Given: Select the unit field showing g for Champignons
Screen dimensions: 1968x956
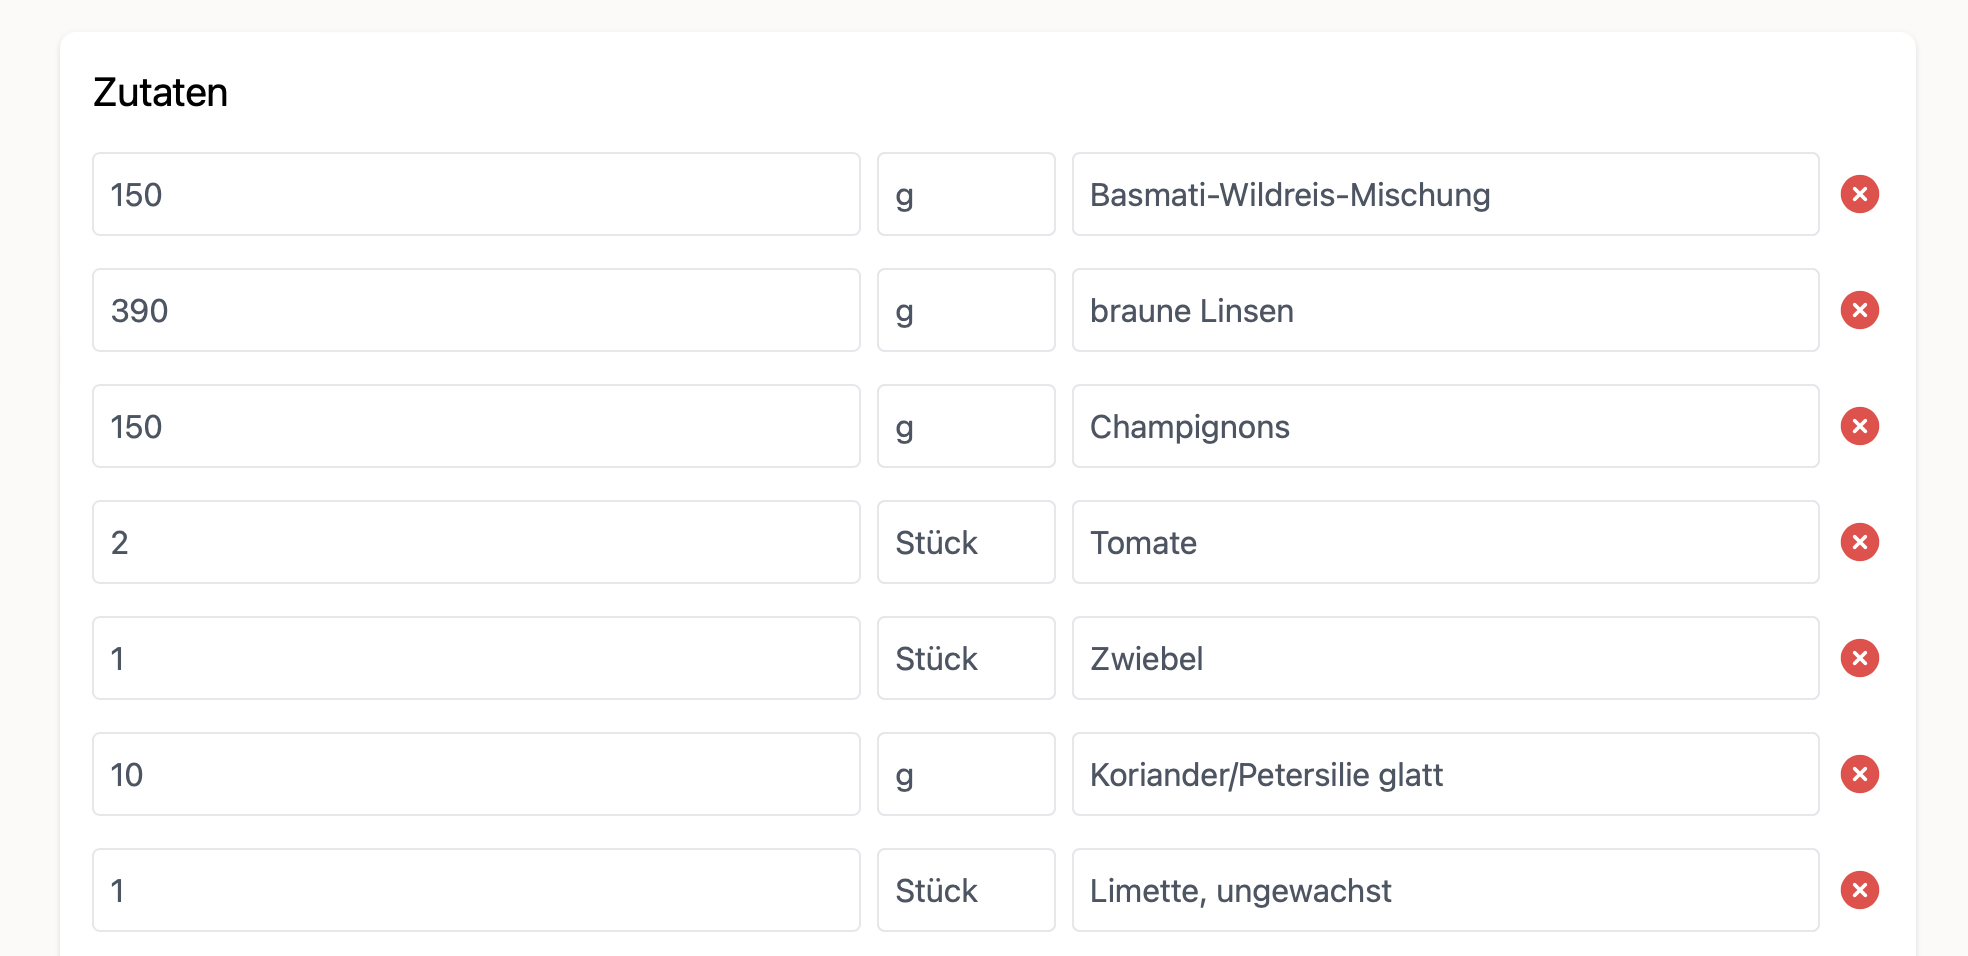Looking at the screenshot, I should coord(966,426).
